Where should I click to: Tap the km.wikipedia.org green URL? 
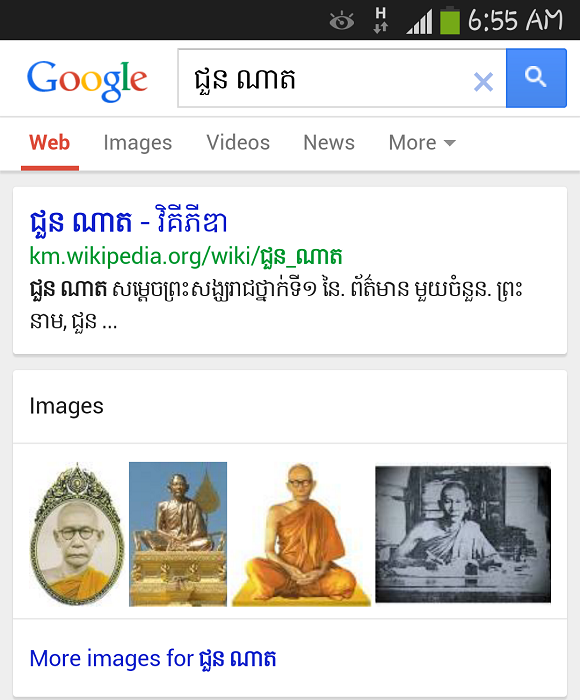coord(186,257)
